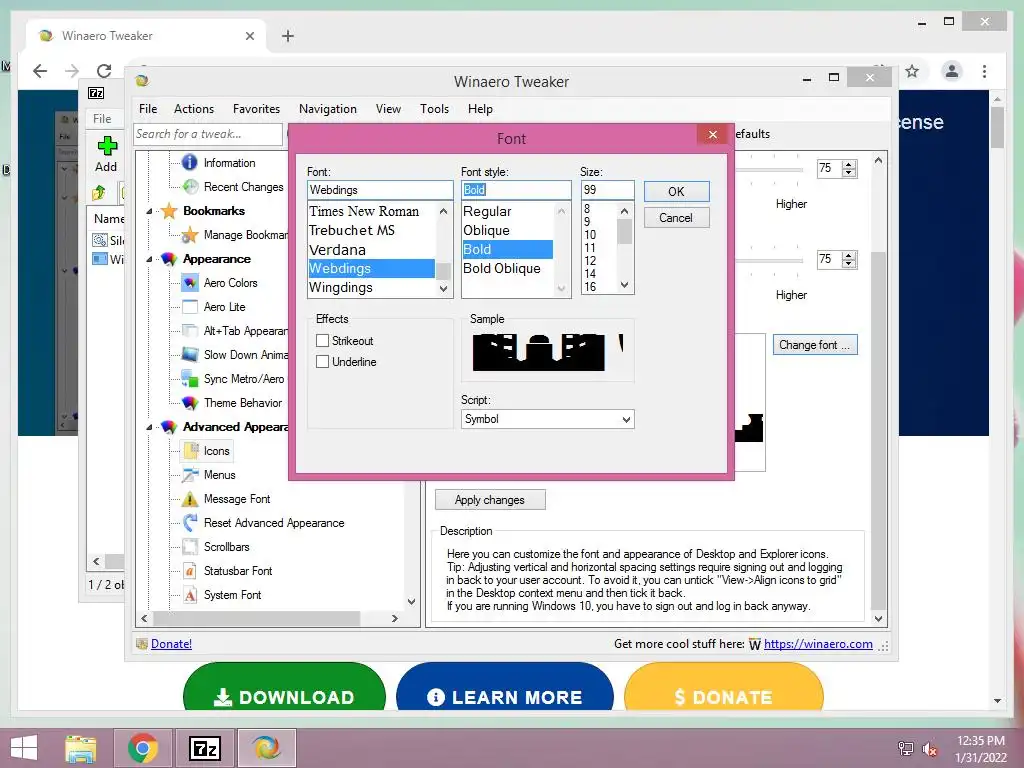1024x768 pixels.
Task: Click the Manage Bookmarks icon
Action: tap(190, 234)
